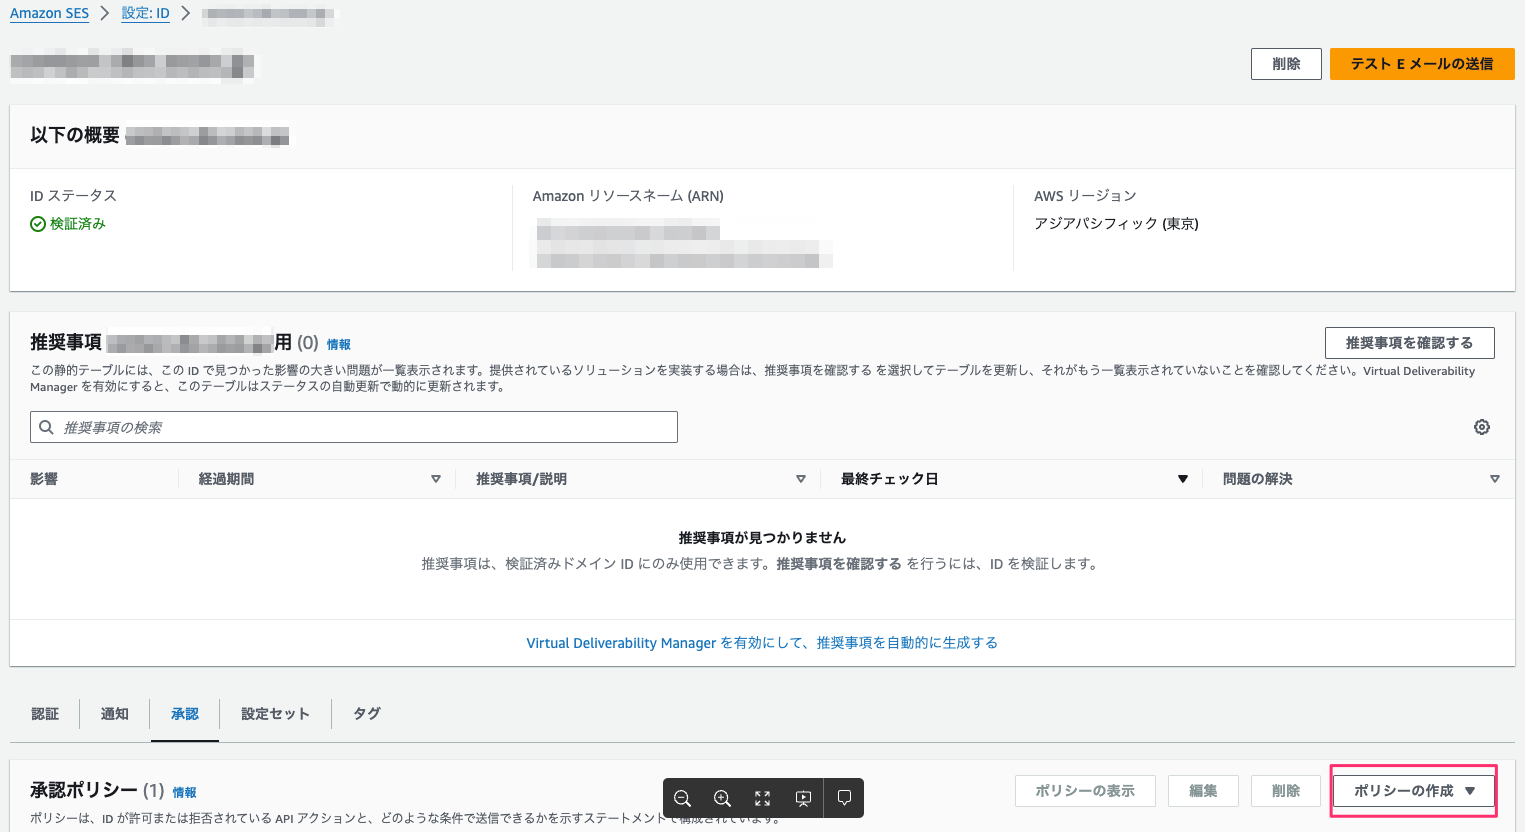
Task: Open the 最終チェック日 column filter dropdown
Action: tap(1183, 478)
